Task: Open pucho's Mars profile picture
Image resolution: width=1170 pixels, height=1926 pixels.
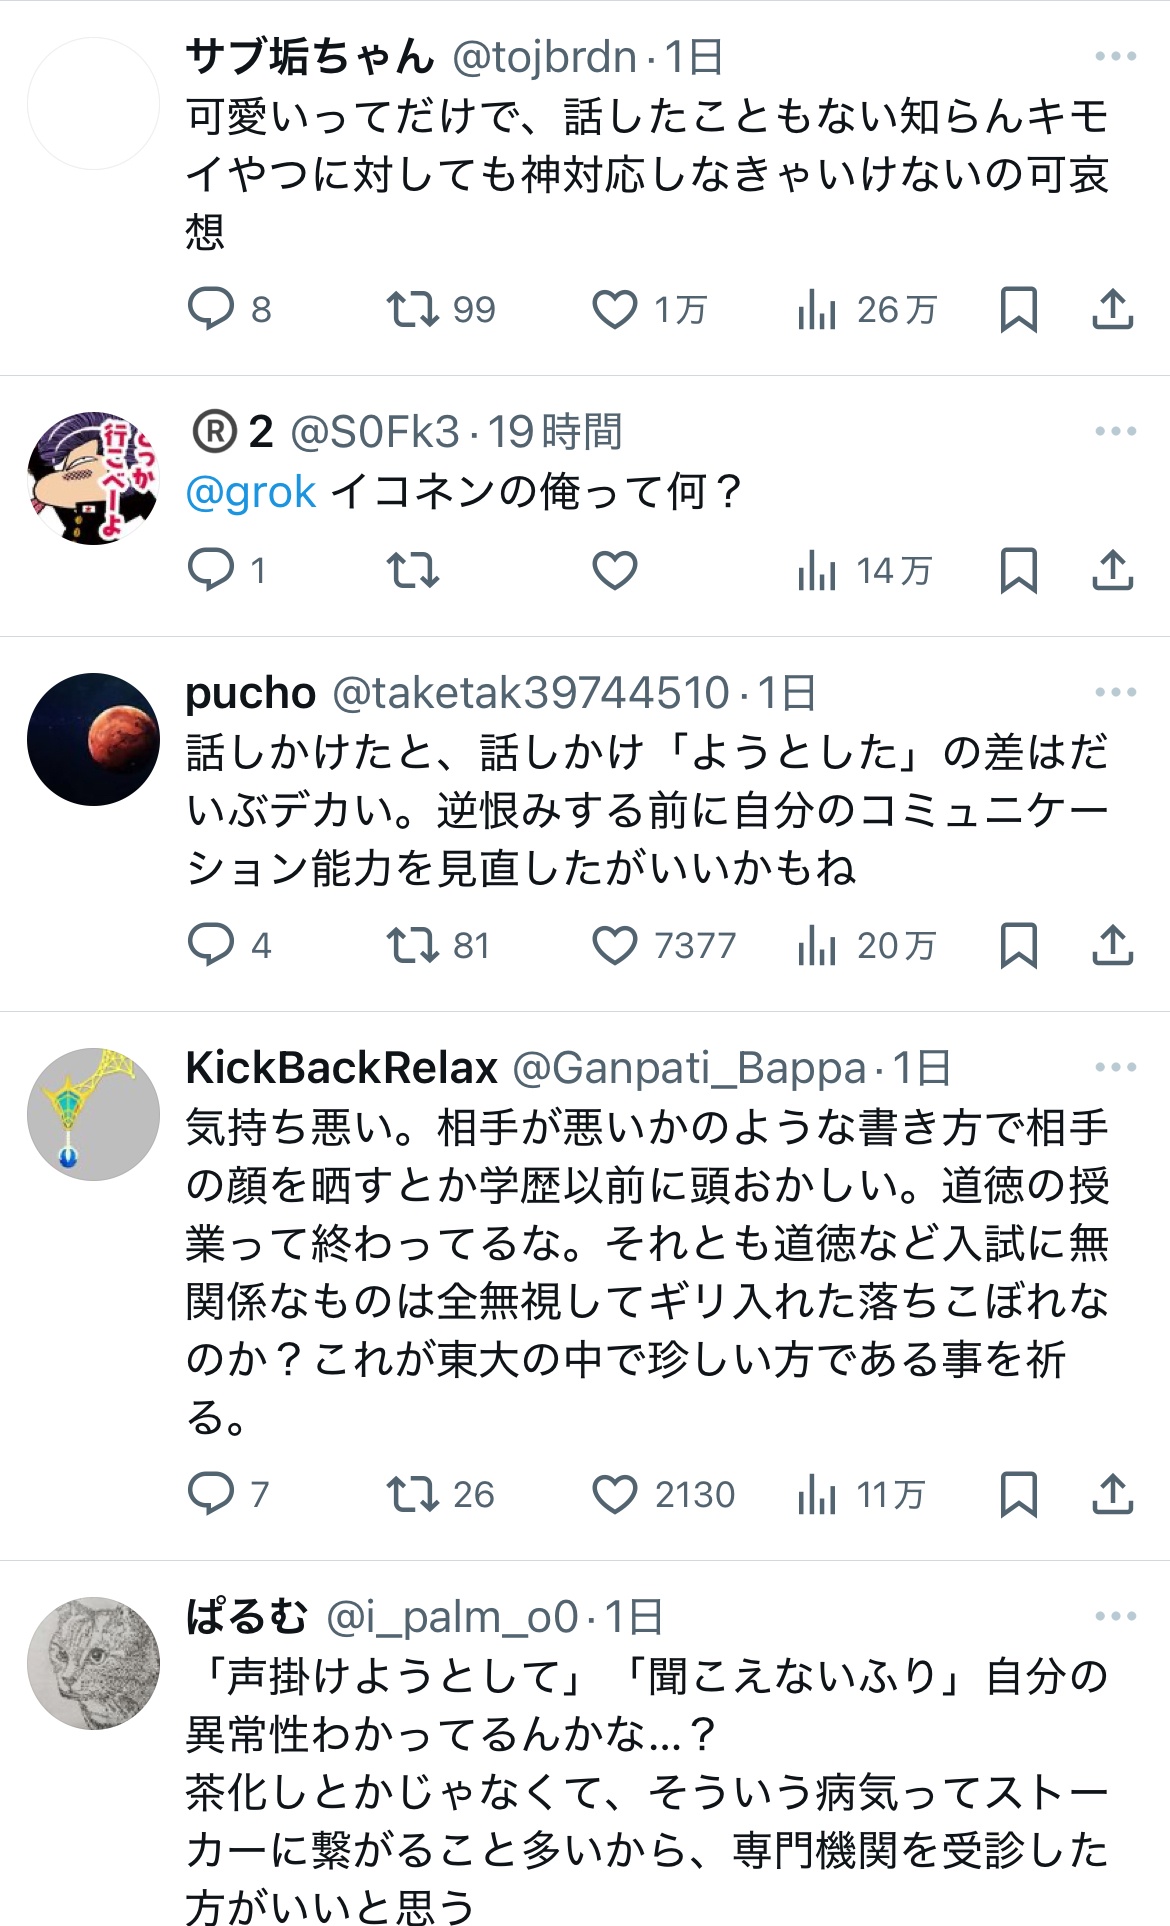Action: pyautogui.click(x=93, y=739)
